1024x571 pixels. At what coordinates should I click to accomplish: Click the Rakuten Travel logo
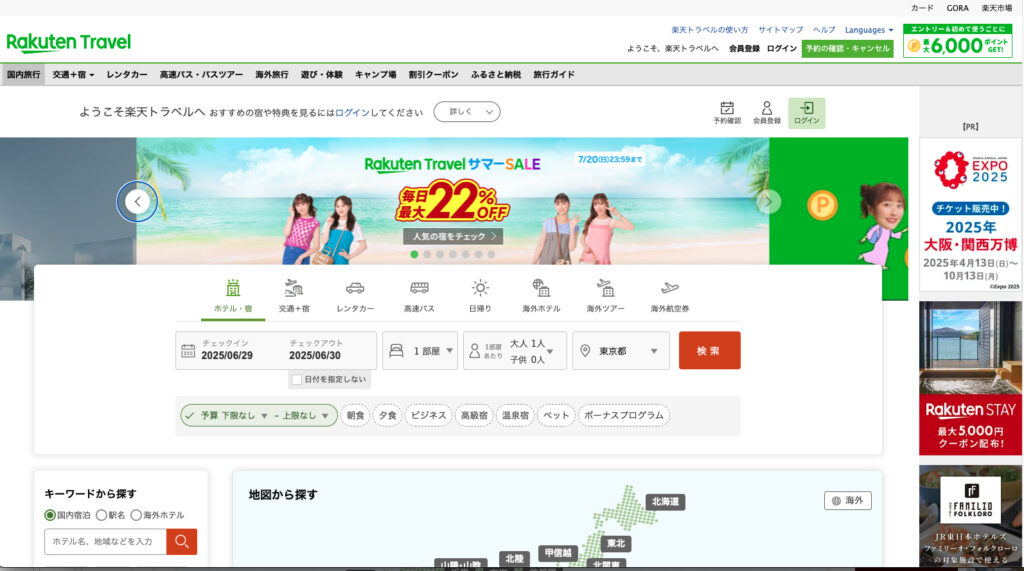pos(69,42)
